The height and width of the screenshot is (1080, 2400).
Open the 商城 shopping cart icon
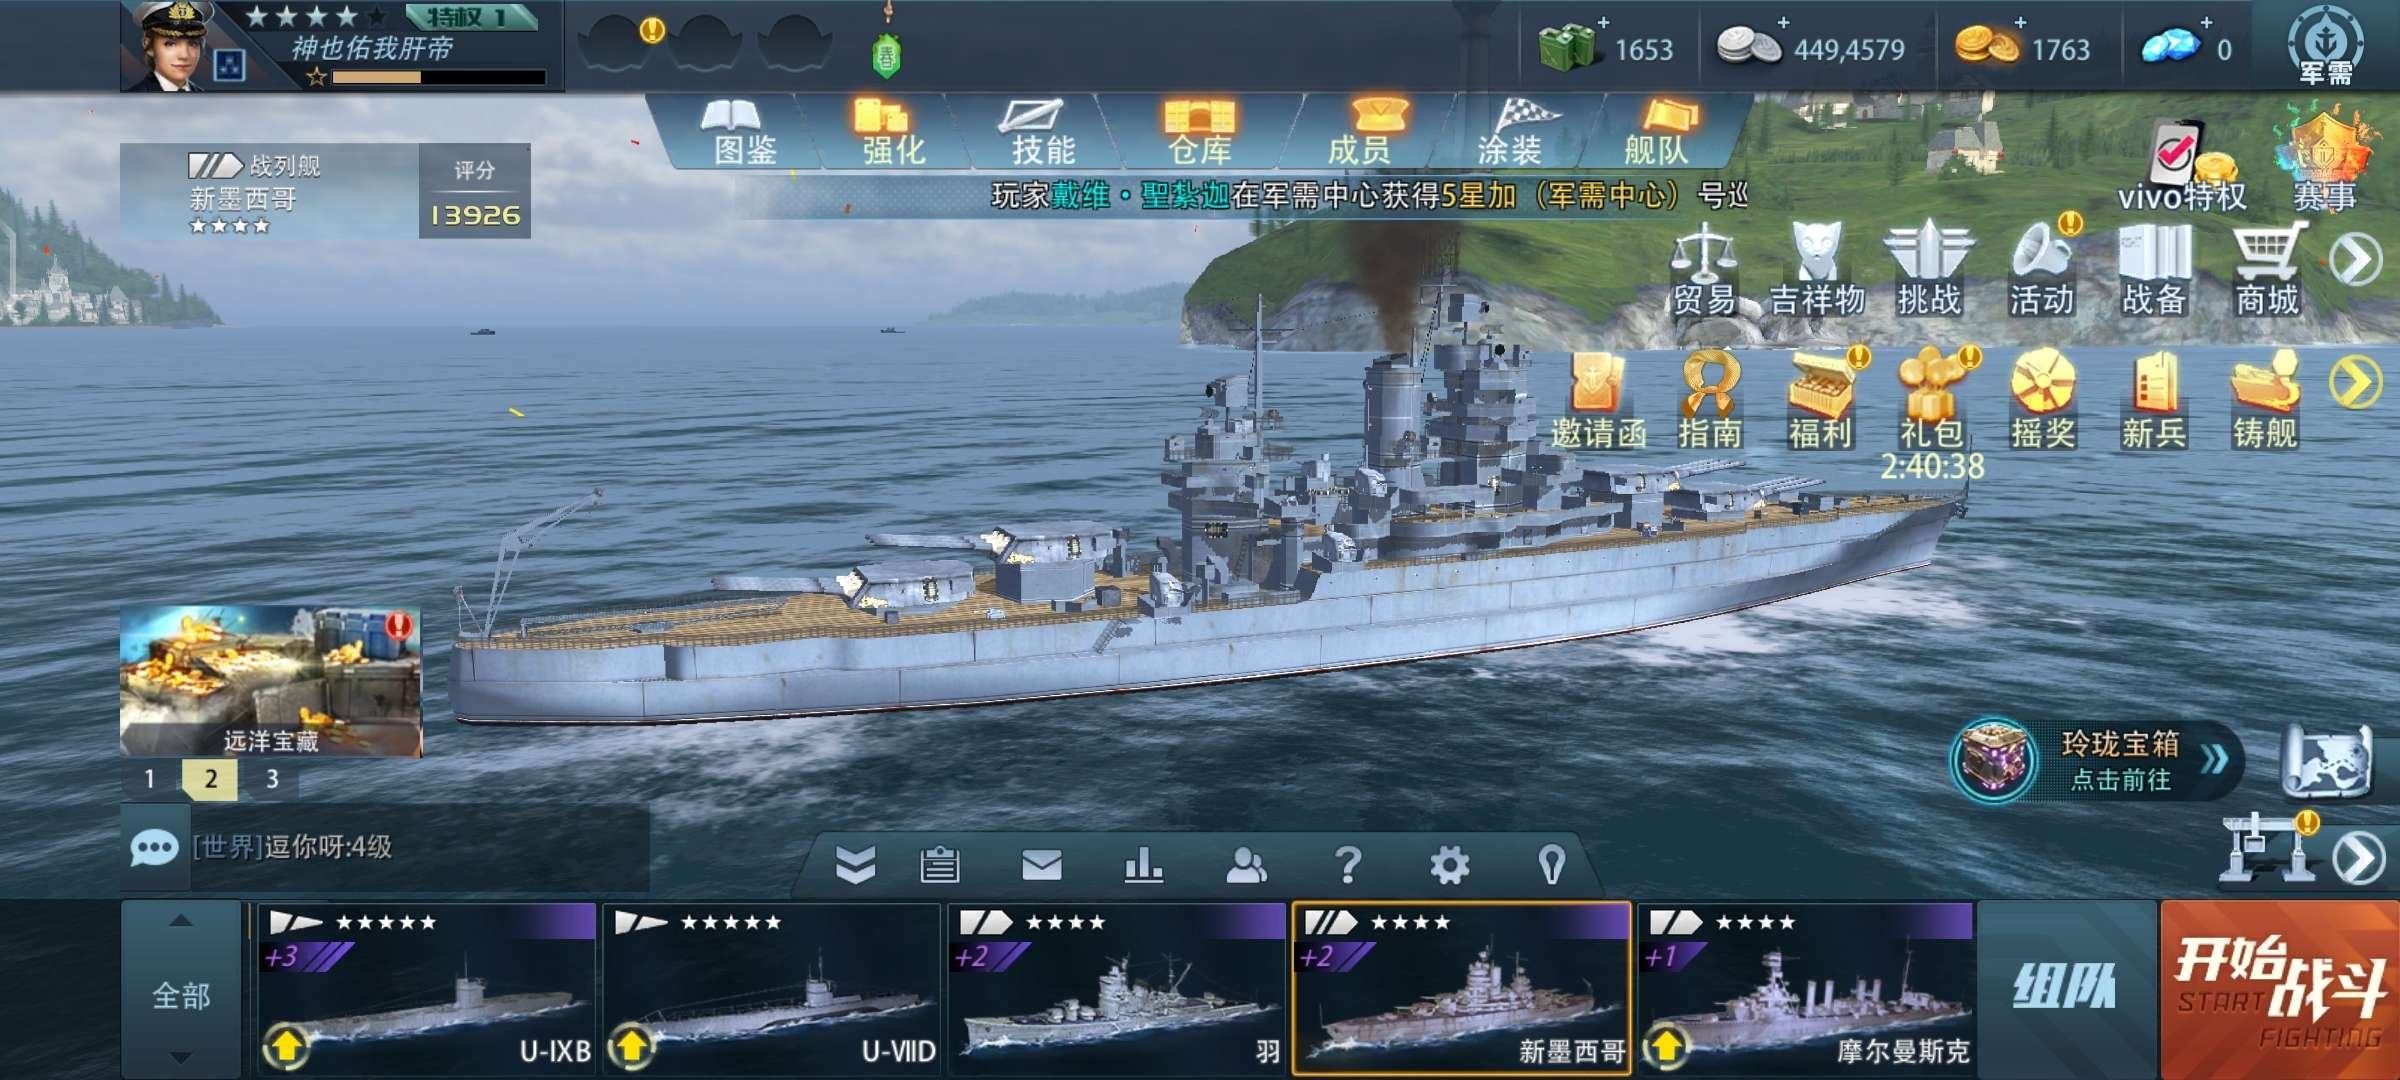(2268, 268)
